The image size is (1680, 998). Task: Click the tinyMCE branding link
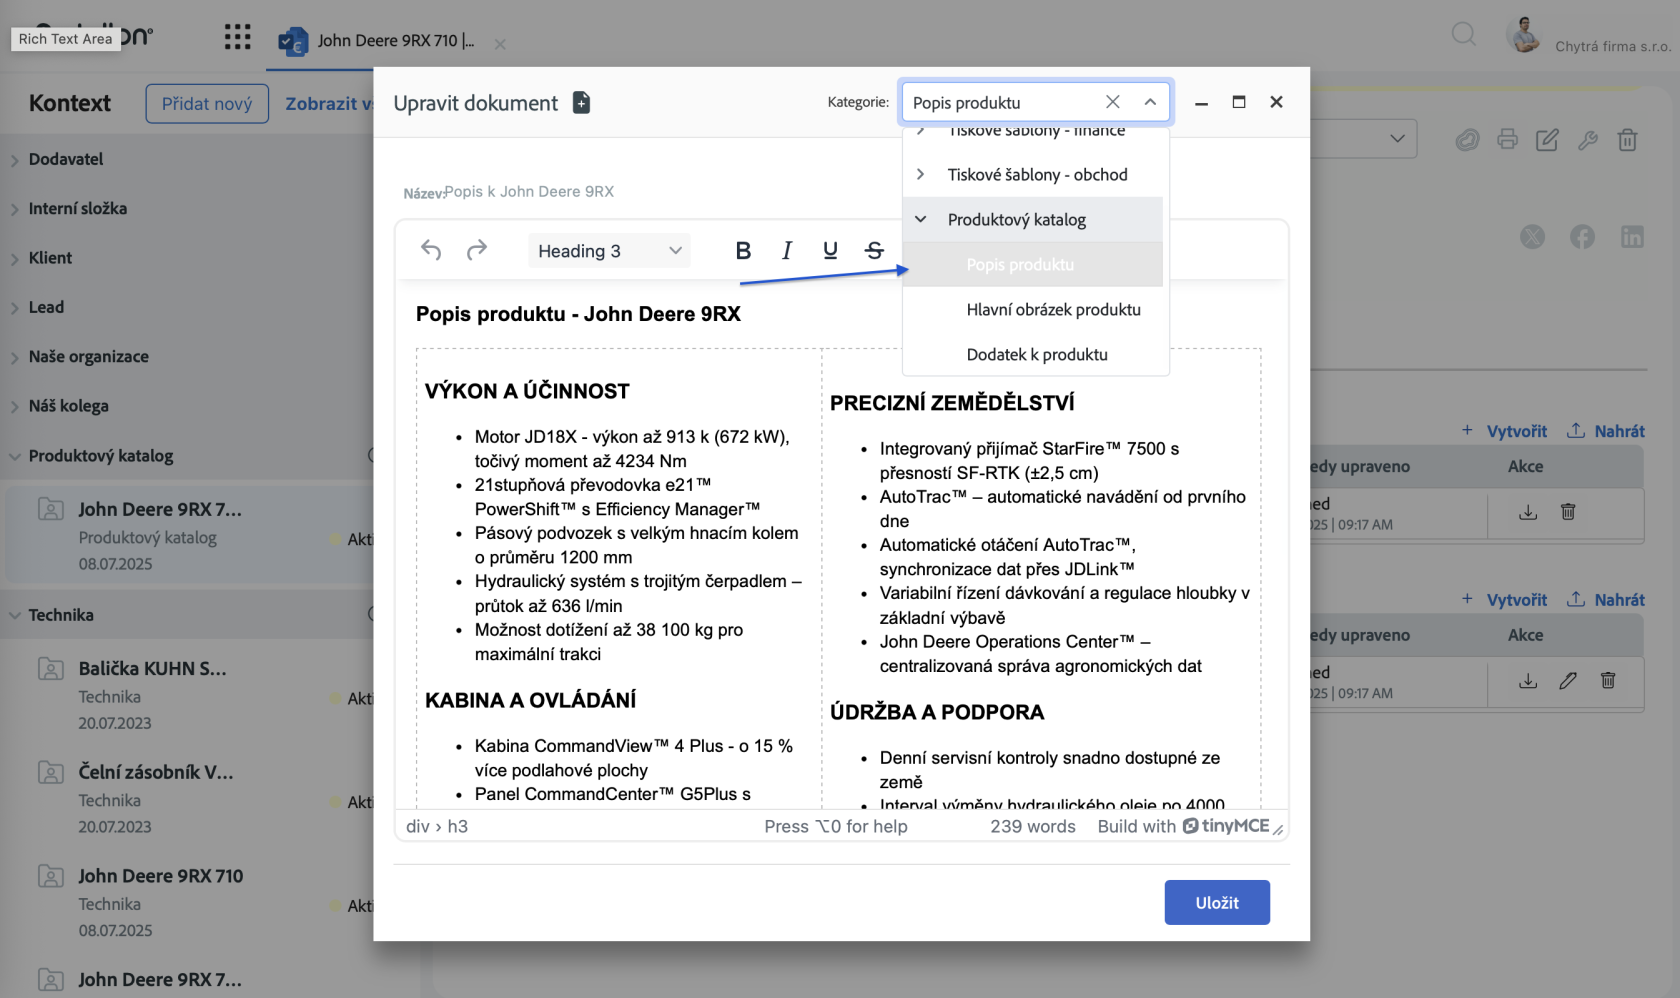(1183, 826)
